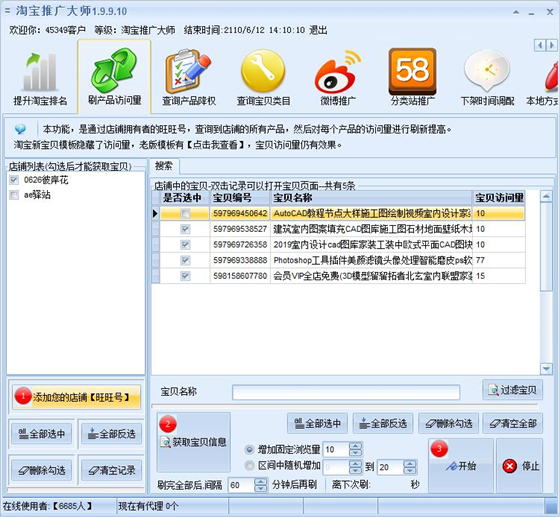Click 删除勾选 under shop list

tap(42, 470)
